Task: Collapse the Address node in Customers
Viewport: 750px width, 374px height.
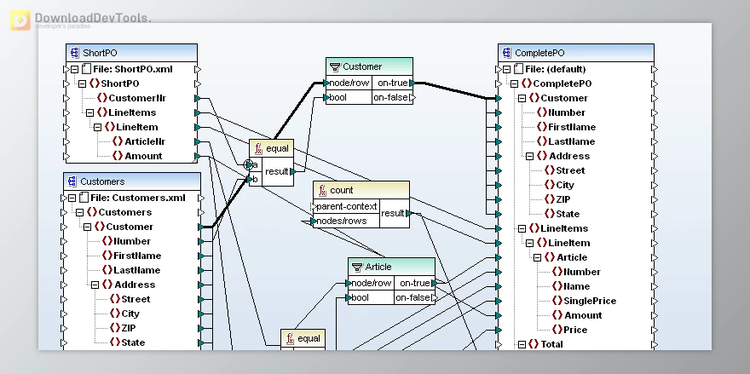Action: tap(95, 285)
